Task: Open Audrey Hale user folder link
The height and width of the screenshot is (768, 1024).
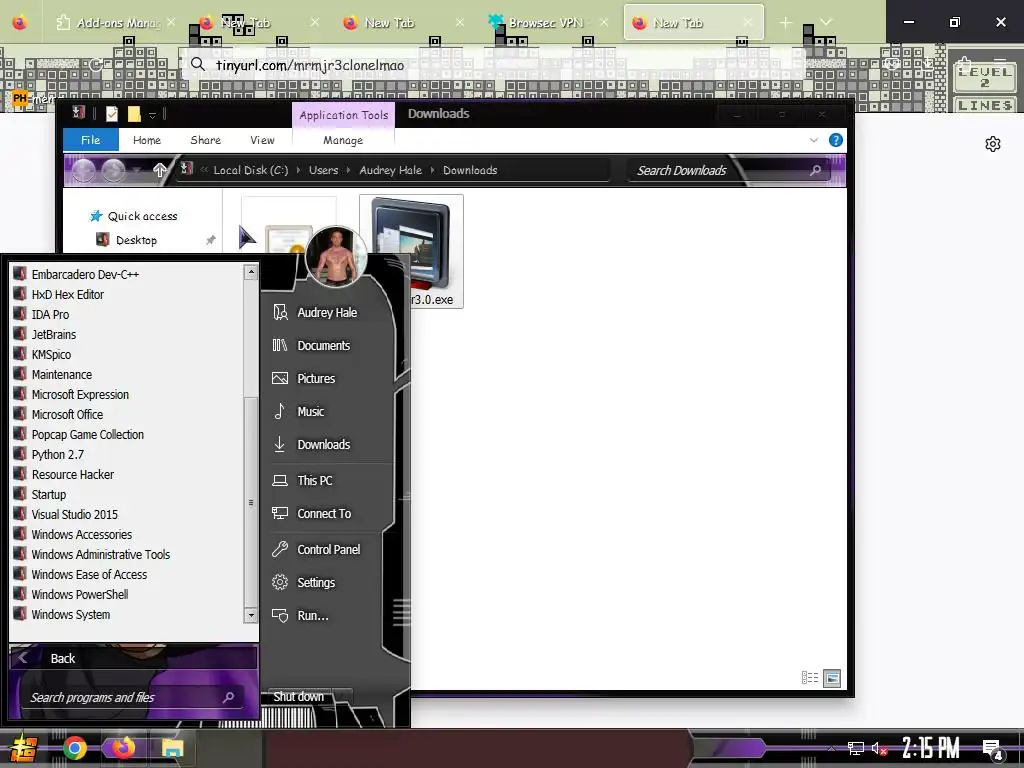Action: [327, 313]
